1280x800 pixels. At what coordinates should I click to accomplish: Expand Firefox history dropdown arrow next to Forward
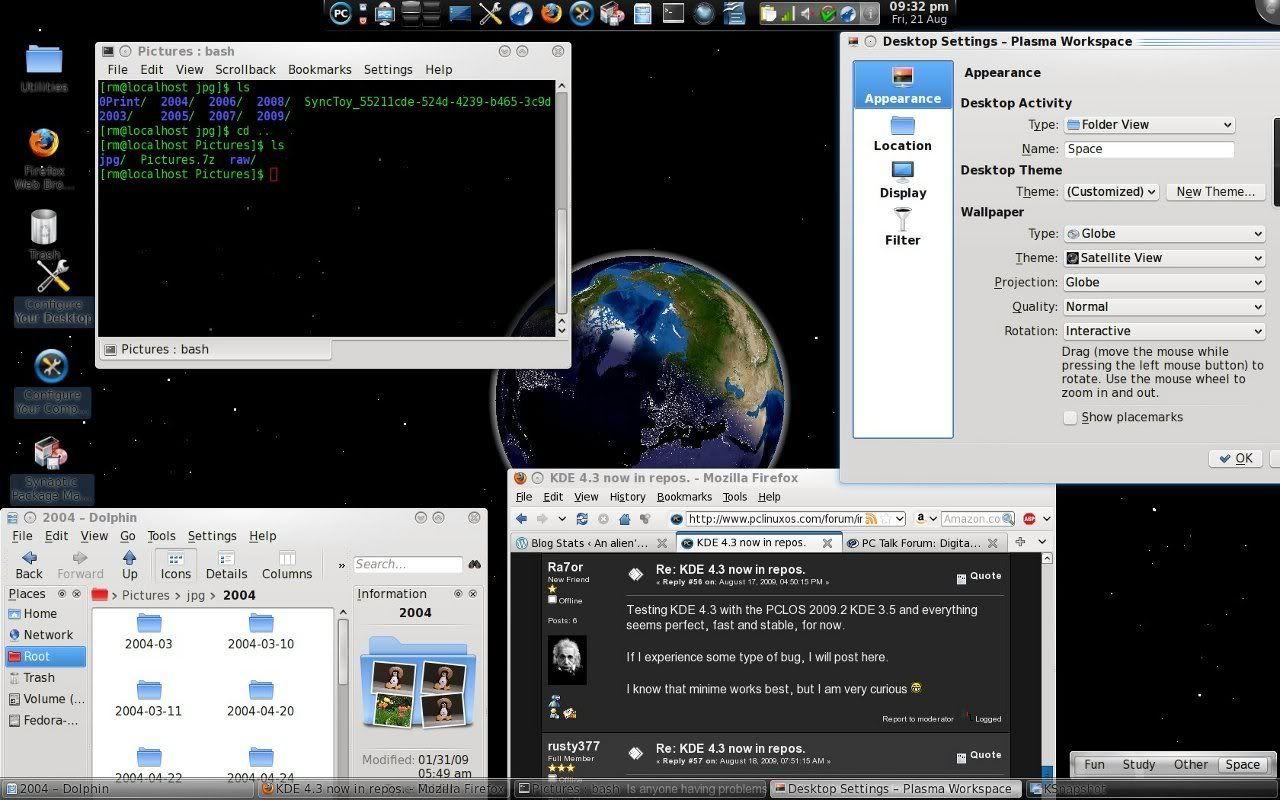pyautogui.click(x=561, y=519)
